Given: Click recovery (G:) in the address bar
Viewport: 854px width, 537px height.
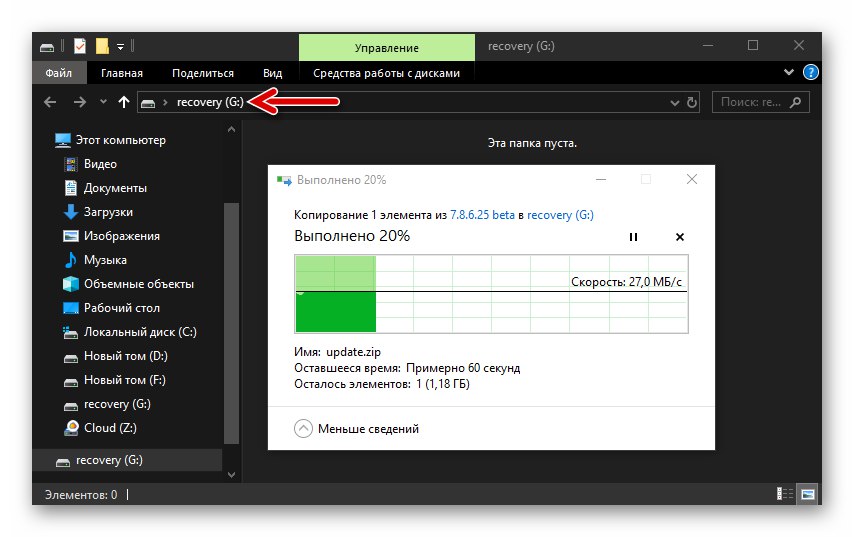Looking at the screenshot, I should pos(210,102).
